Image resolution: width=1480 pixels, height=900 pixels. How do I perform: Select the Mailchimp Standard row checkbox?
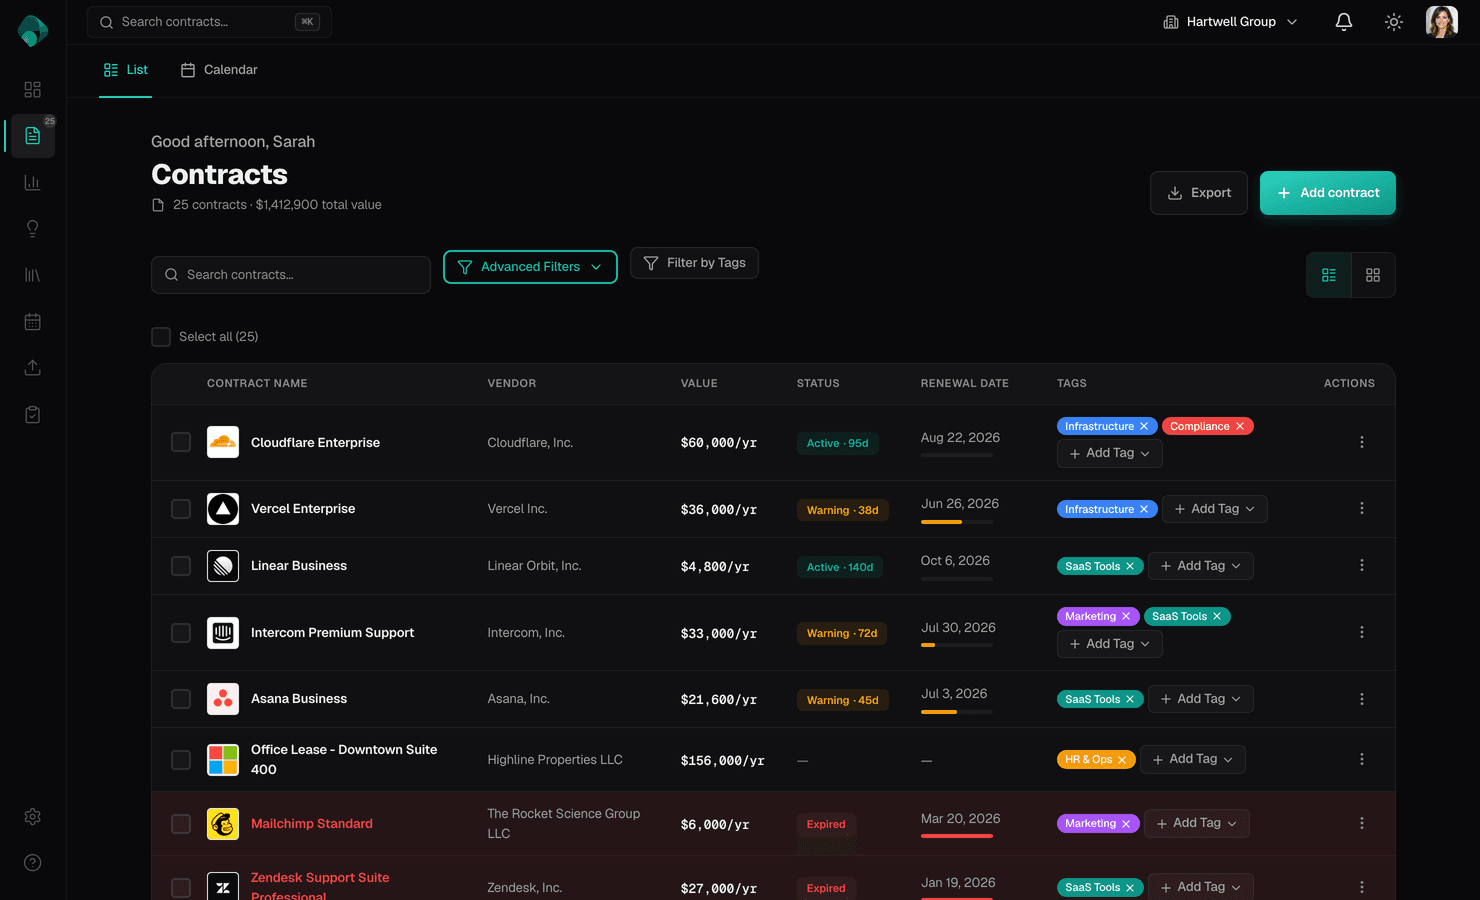point(181,824)
